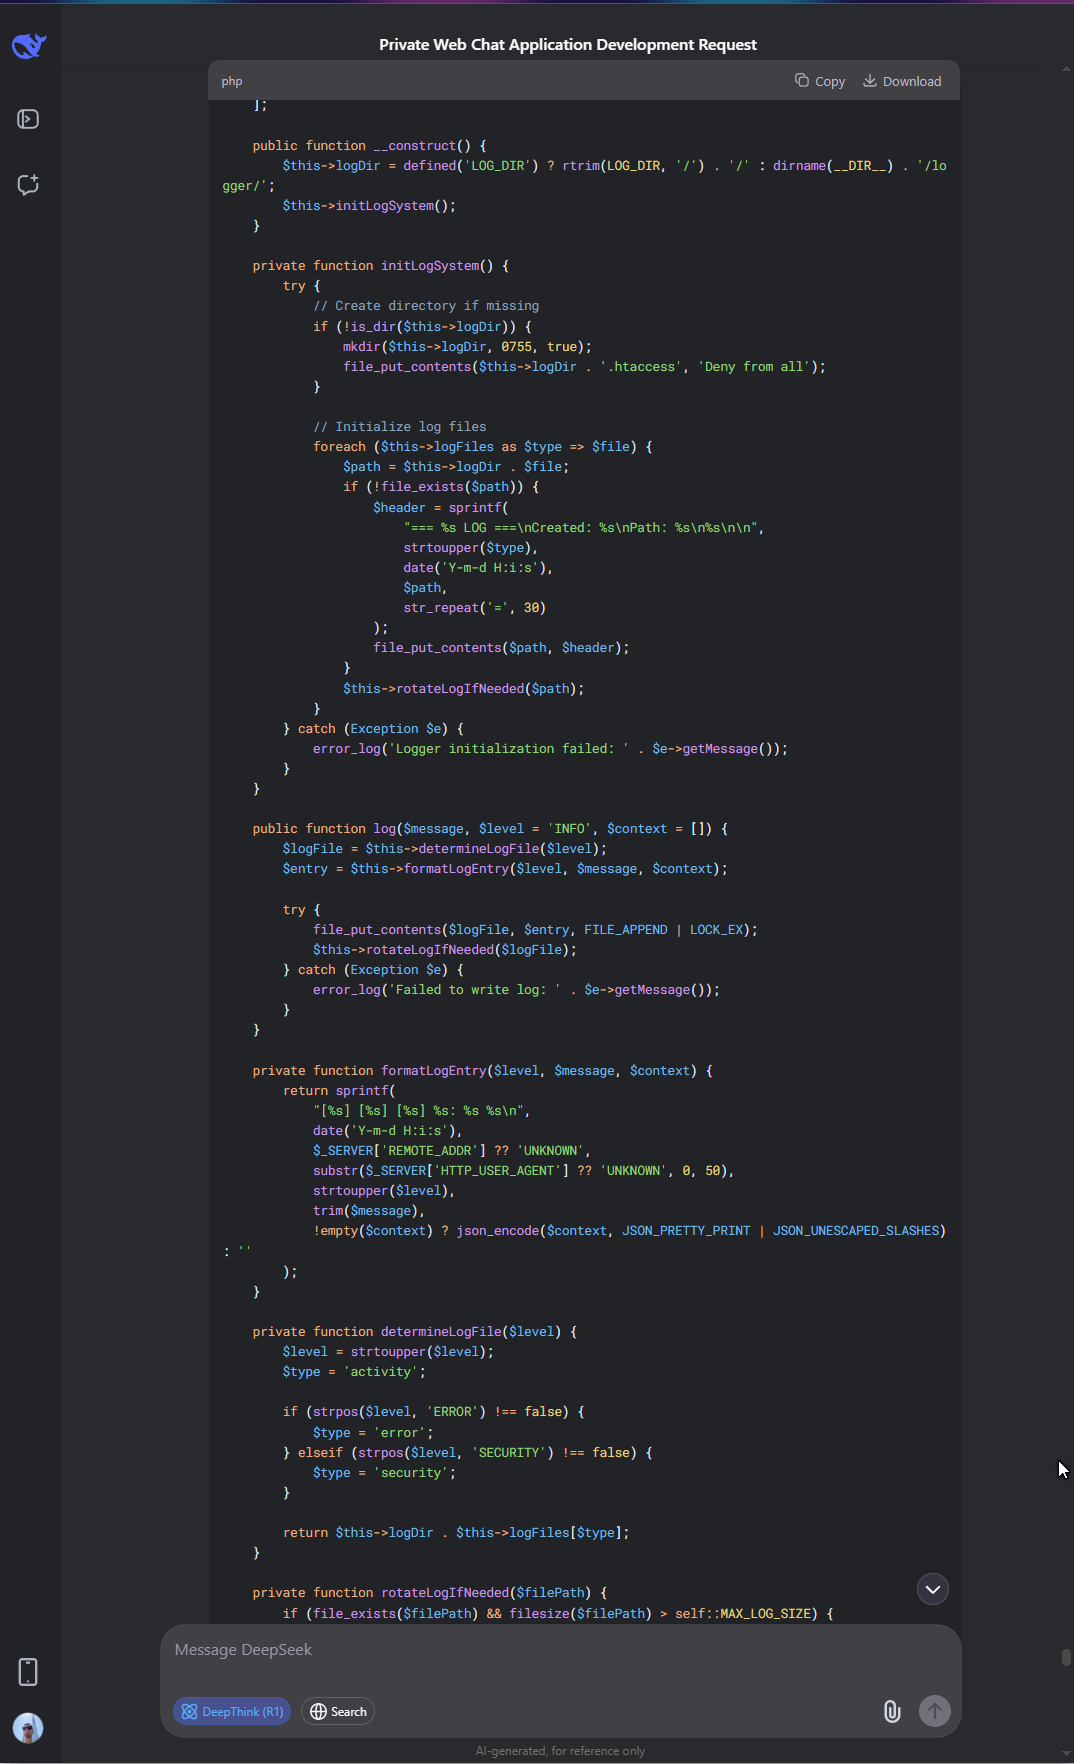Open the sidebar panel toggle icon

coord(28,119)
